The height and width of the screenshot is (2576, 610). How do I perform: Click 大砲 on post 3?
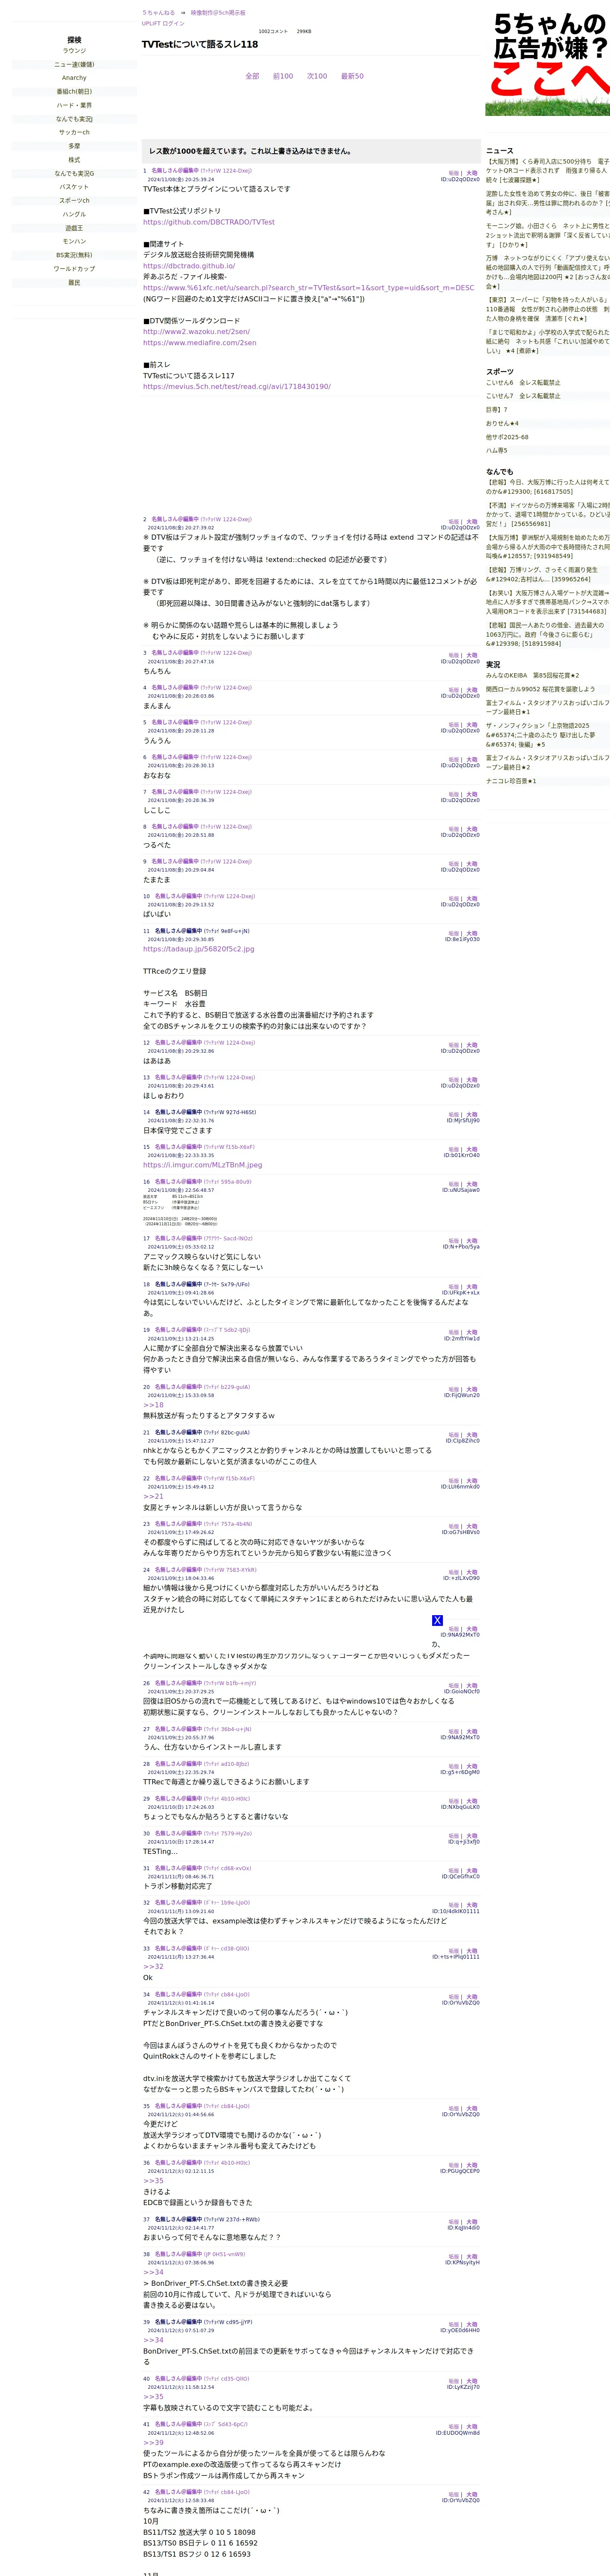(x=472, y=656)
